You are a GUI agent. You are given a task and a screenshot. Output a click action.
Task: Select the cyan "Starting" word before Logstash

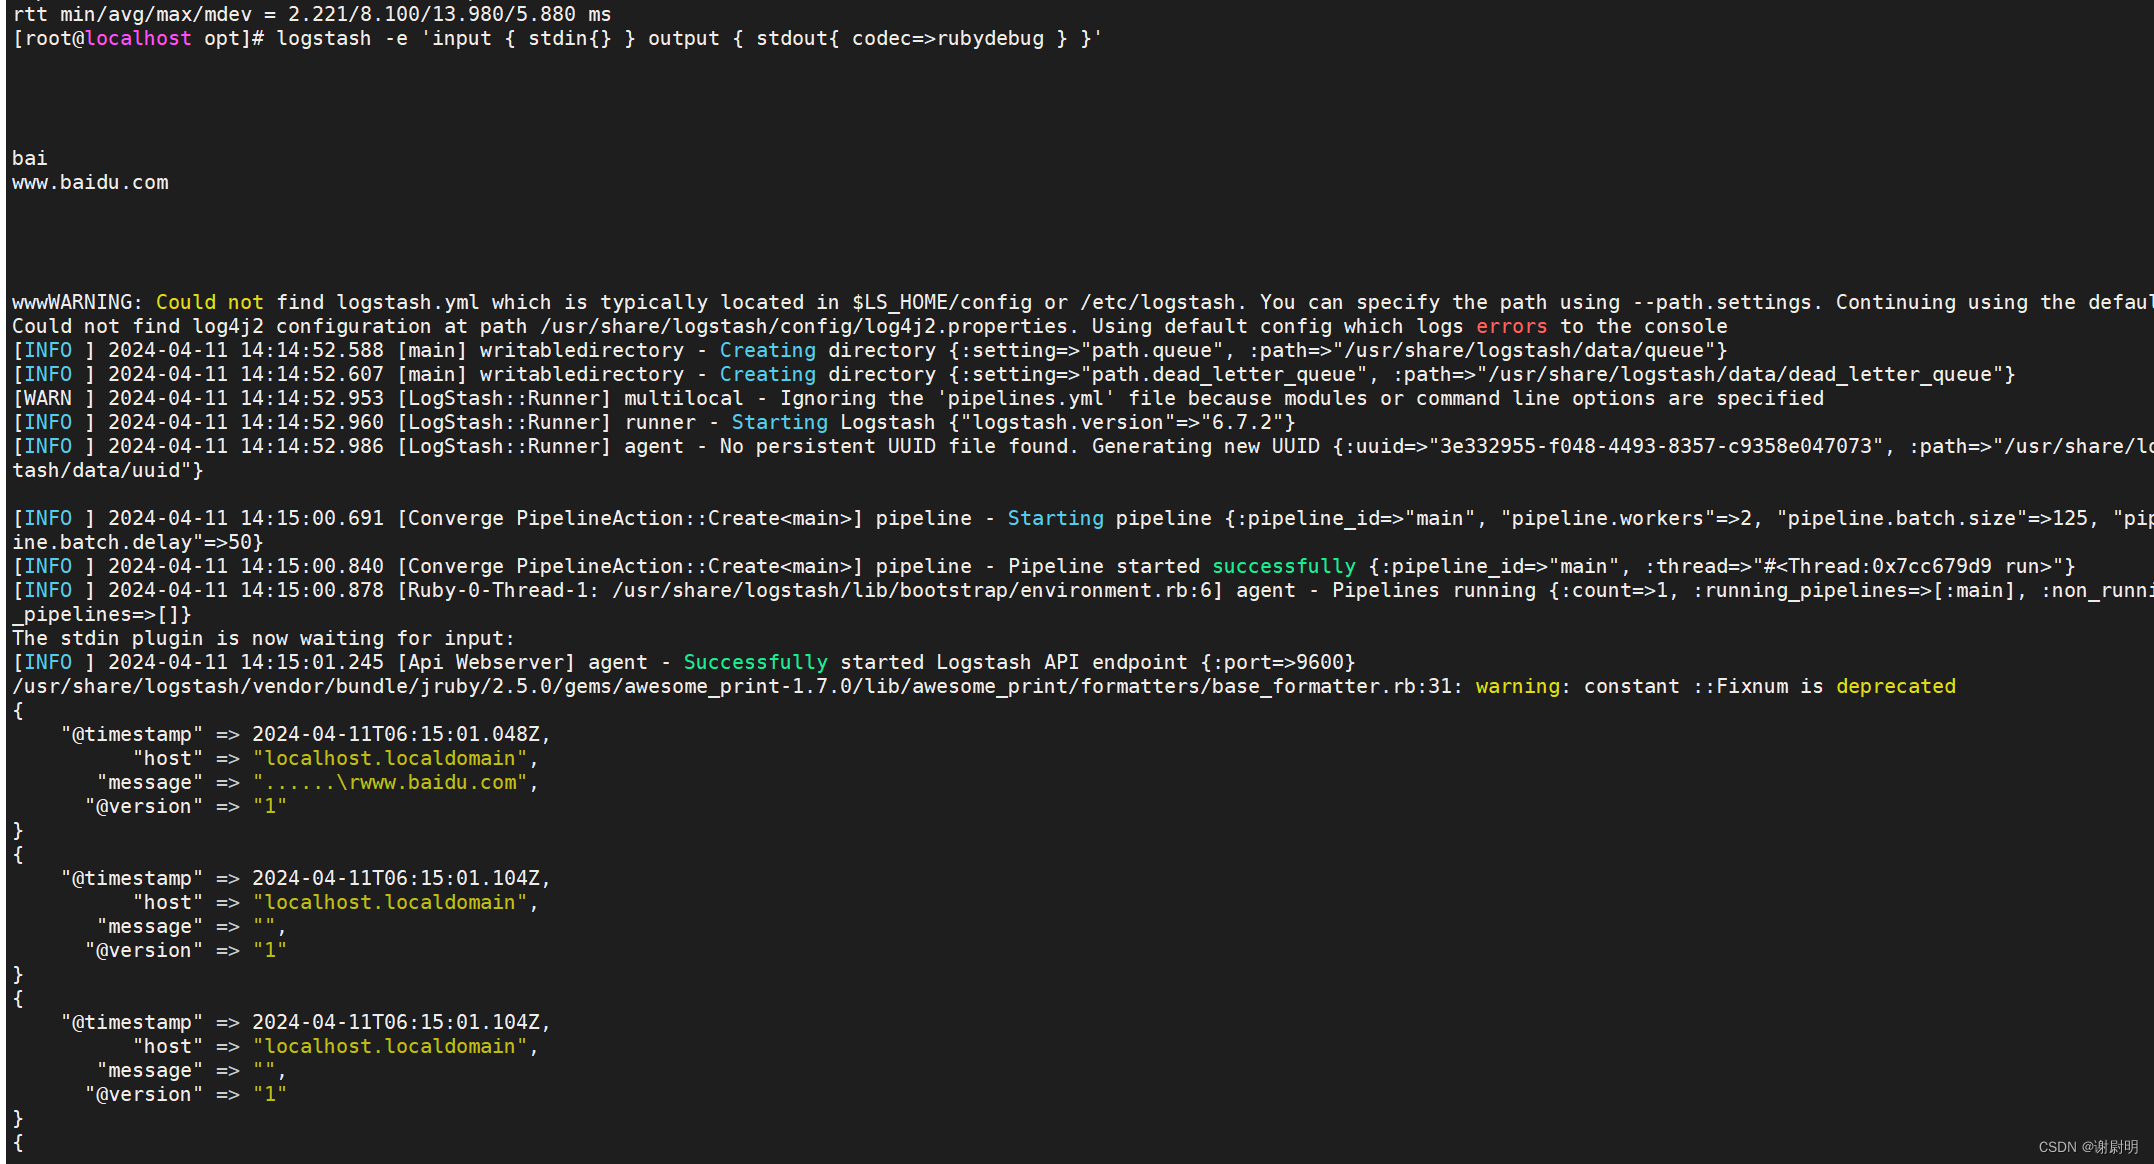coord(780,423)
